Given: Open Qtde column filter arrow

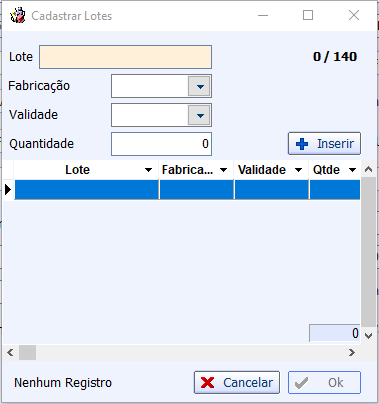Looking at the screenshot, I should [x=352, y=170].
